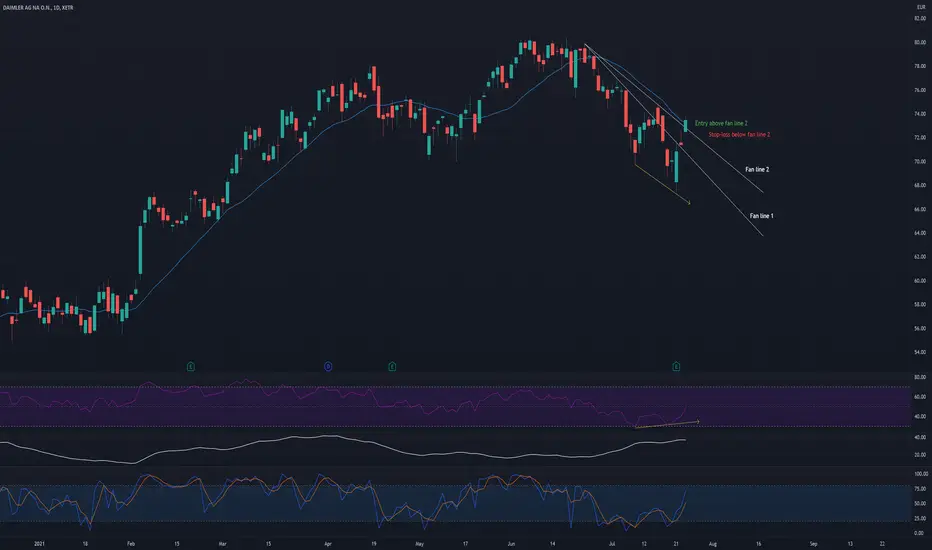The image size is (932, 550).
Task: Select the 'Fan line 1' text label
Action: coord(761,216)
